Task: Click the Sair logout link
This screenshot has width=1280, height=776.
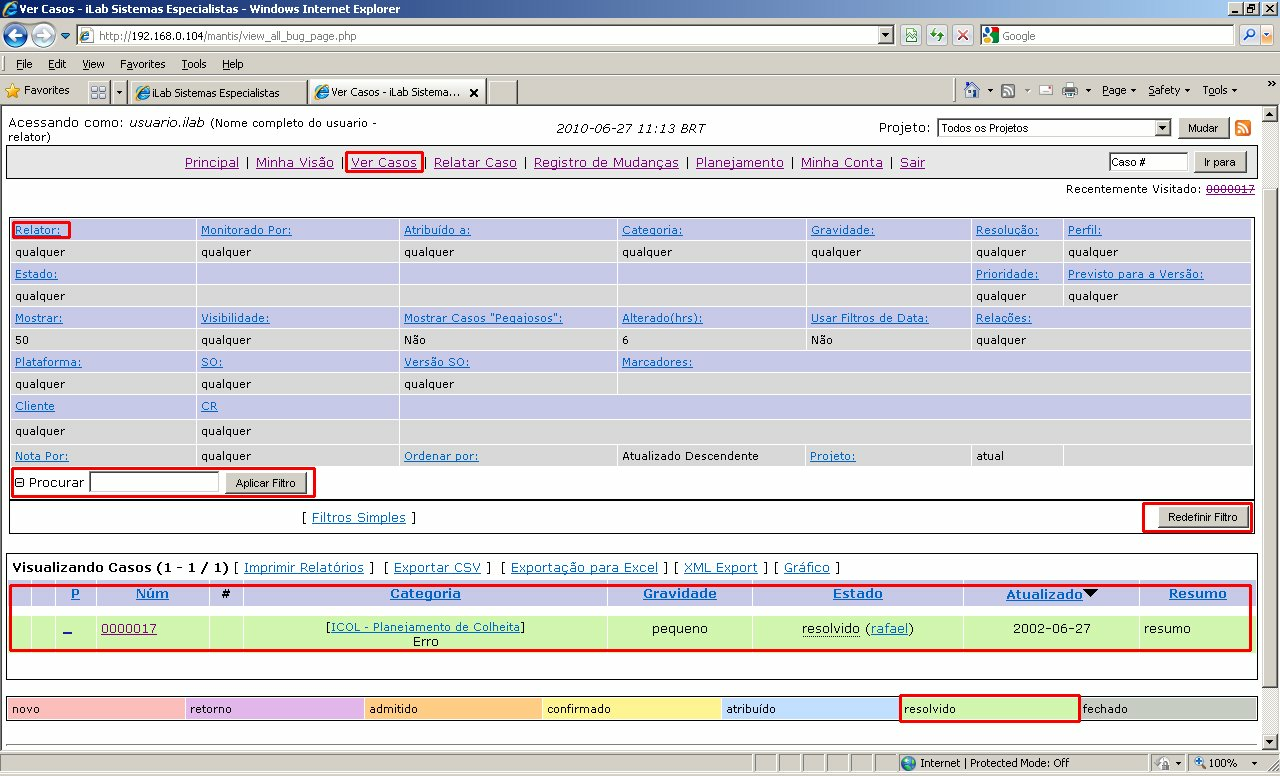Action: (x=912, y=162)
